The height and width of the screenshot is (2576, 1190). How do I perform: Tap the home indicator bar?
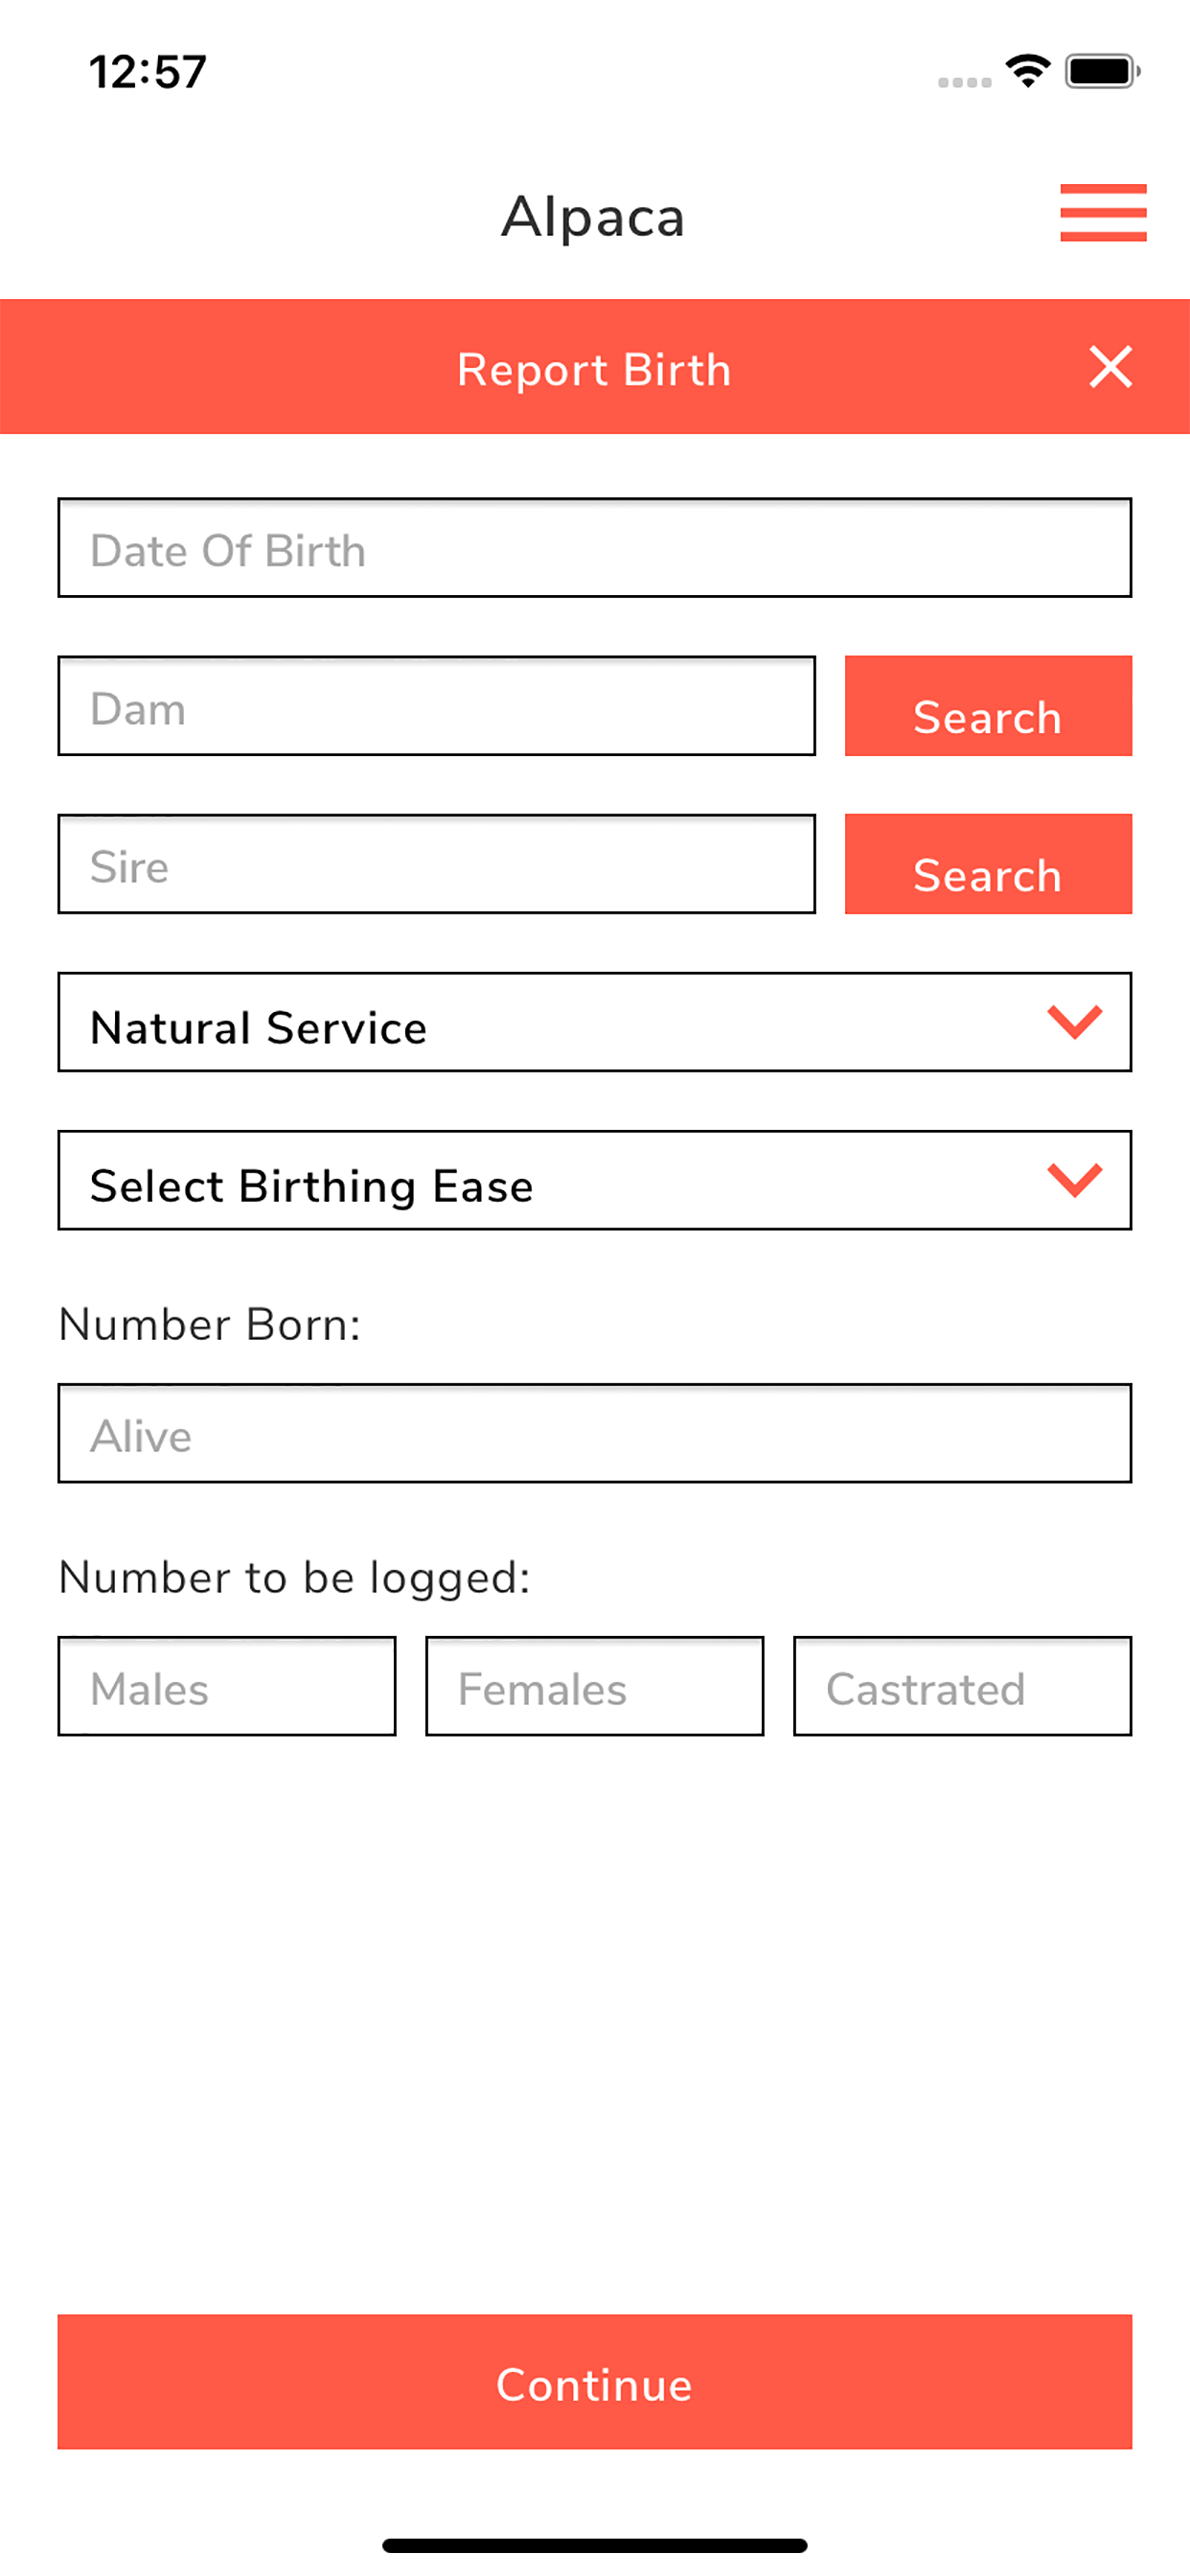tap(594, 2544)
